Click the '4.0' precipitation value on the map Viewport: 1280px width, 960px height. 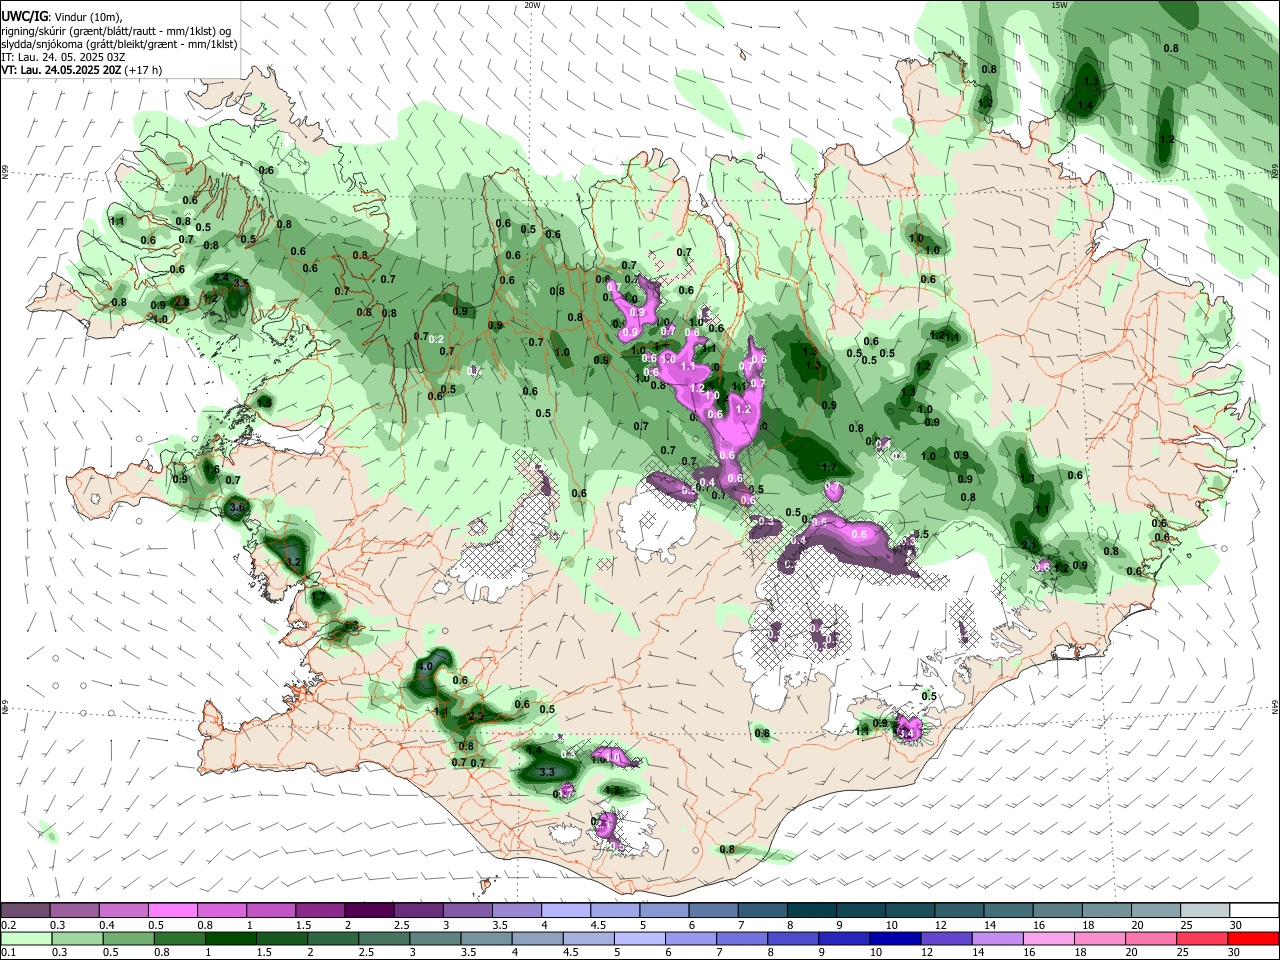click(425, 666)
